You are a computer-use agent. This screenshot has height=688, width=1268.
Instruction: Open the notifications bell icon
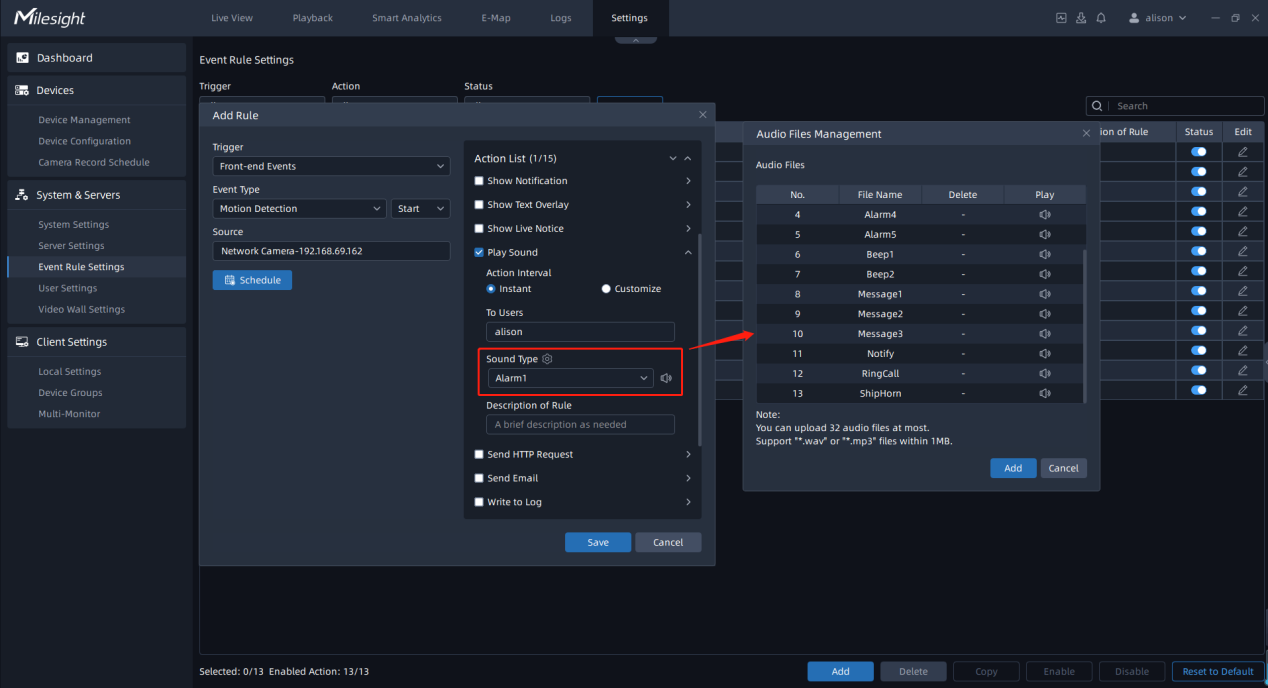[1101, 18]
